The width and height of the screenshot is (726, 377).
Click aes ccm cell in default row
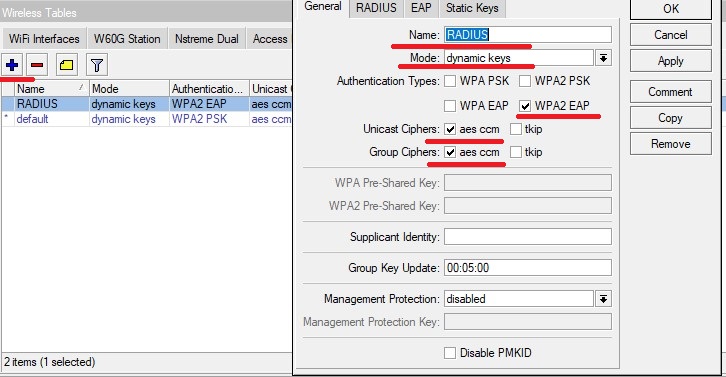tap(271, 119)
